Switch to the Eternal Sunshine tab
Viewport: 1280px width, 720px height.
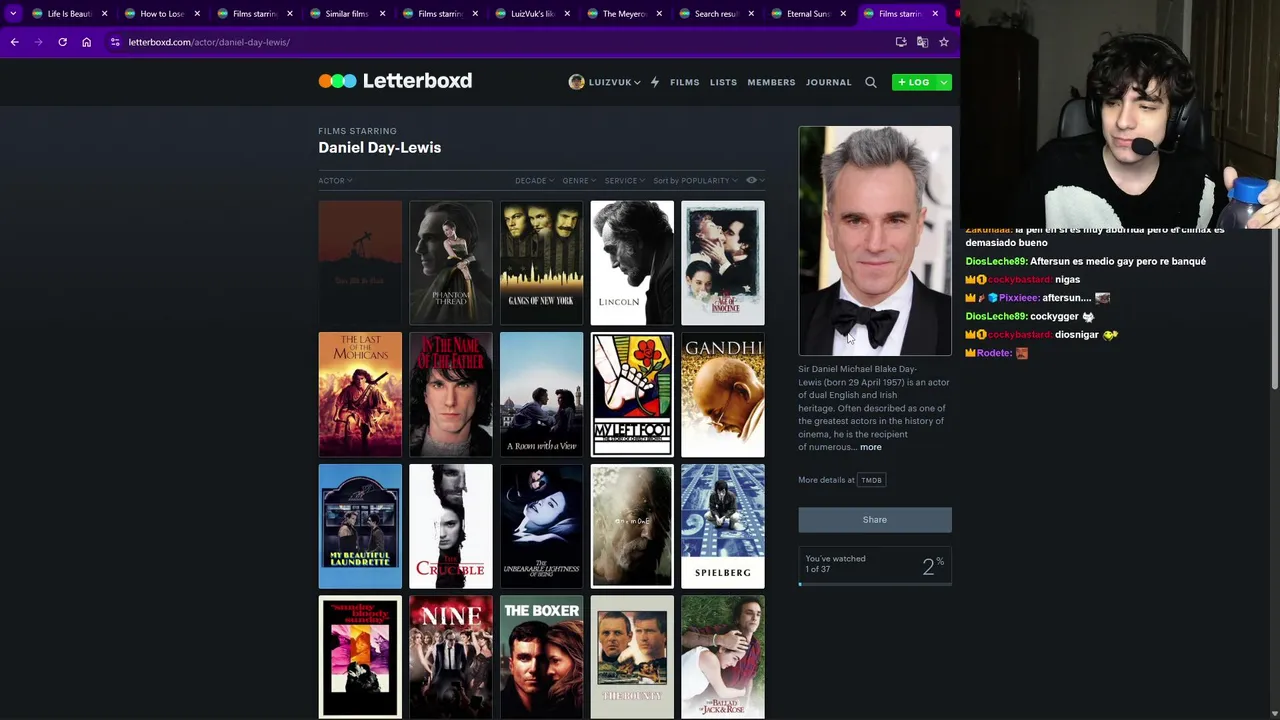[807, 14]
